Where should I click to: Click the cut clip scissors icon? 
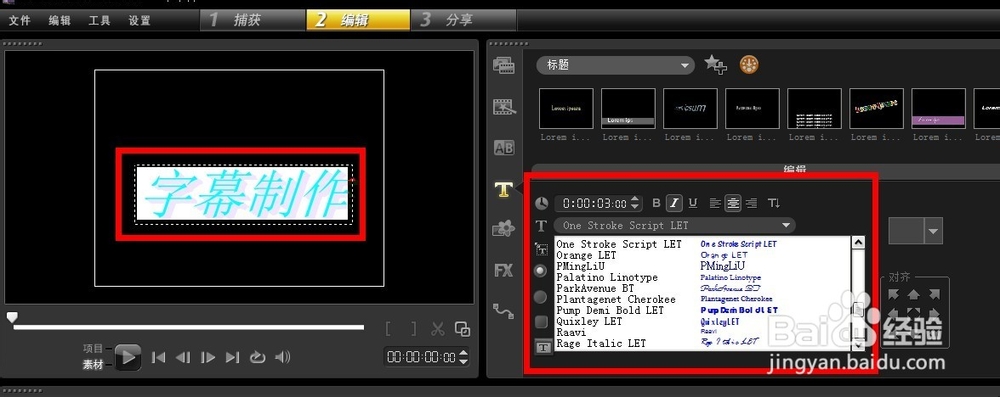438,329
